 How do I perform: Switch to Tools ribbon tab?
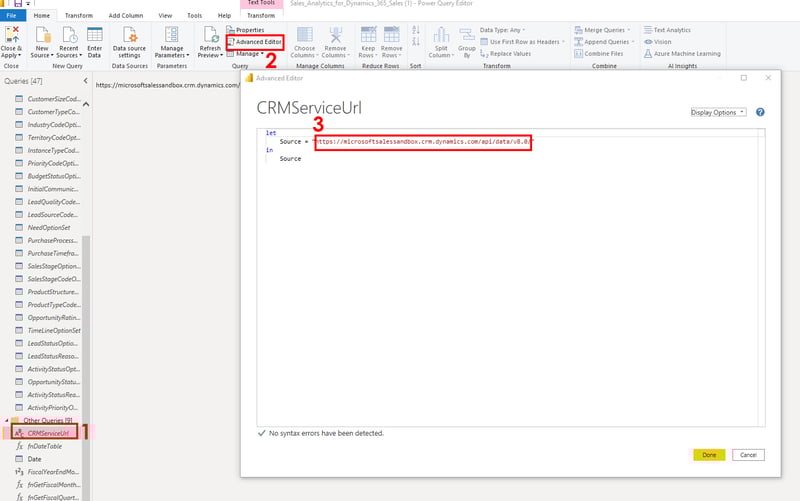click(x=194, y=15)
